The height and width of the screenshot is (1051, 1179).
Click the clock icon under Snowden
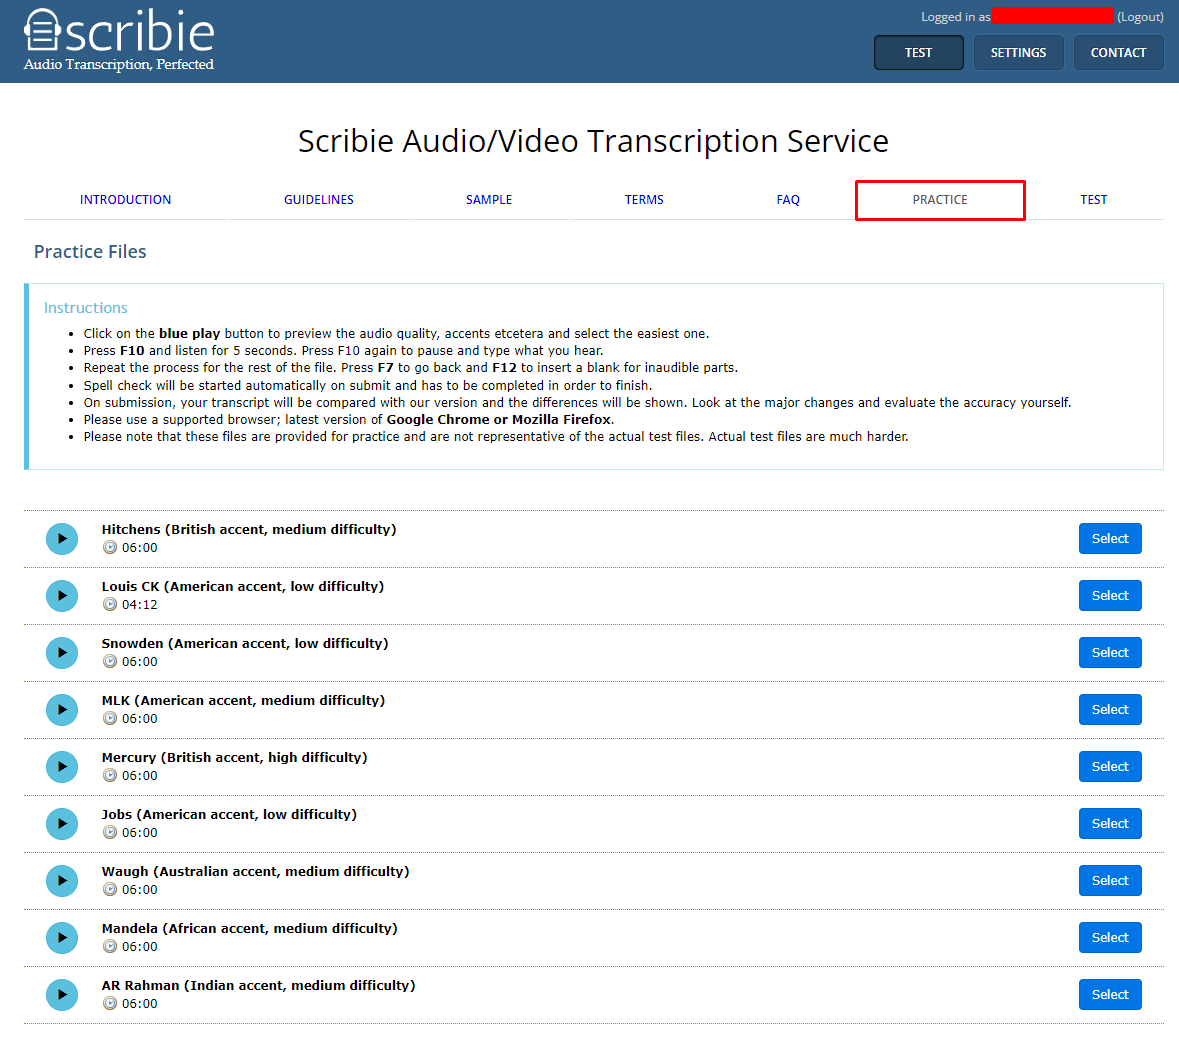(x=110, y=662)
